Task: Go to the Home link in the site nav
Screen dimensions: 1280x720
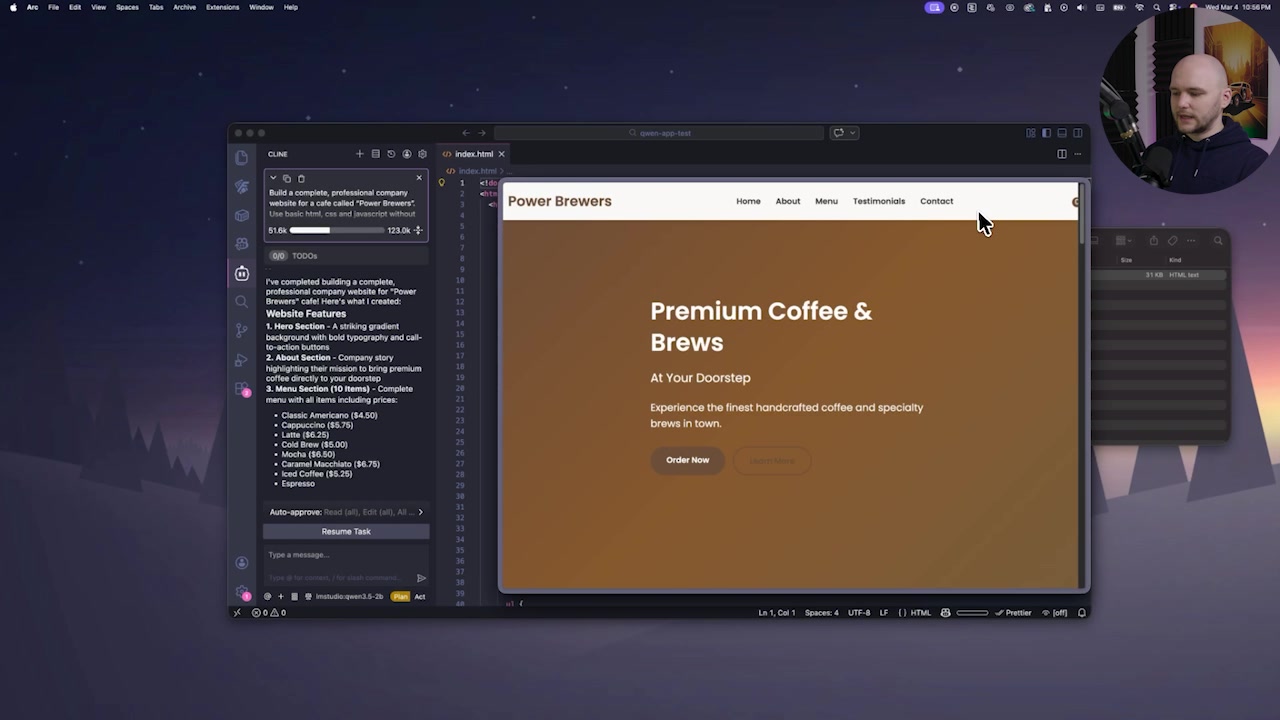Action: (x=748, y=201)
